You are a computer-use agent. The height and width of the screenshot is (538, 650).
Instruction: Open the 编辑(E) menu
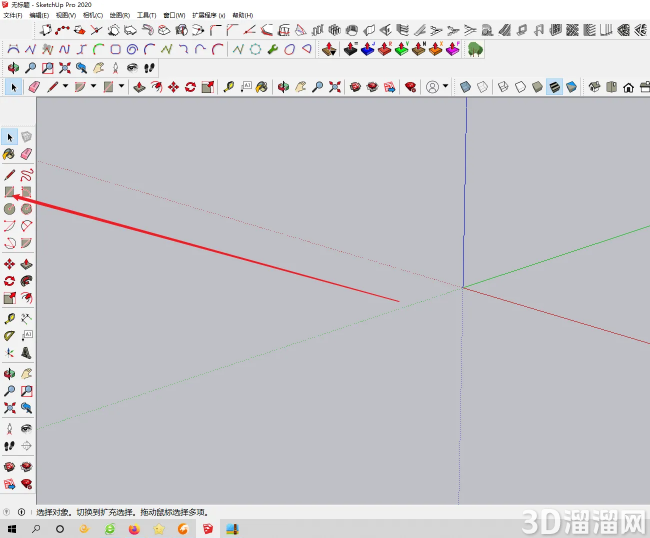pyautogui.click(x=39, y=15)
